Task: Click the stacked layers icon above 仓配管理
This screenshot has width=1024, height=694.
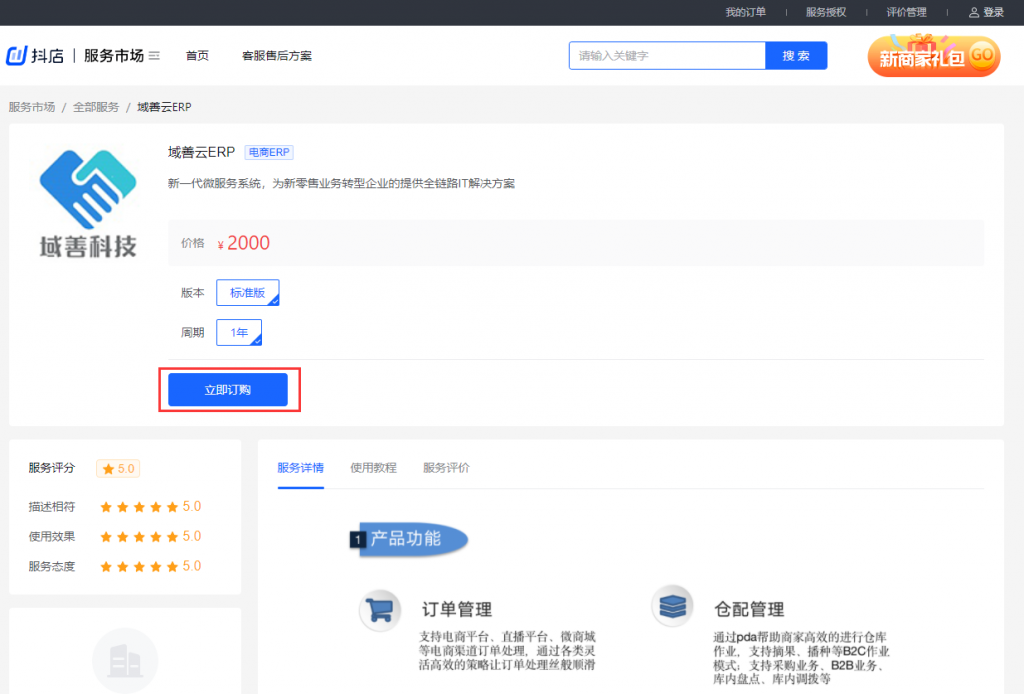Action: (672, 605)
